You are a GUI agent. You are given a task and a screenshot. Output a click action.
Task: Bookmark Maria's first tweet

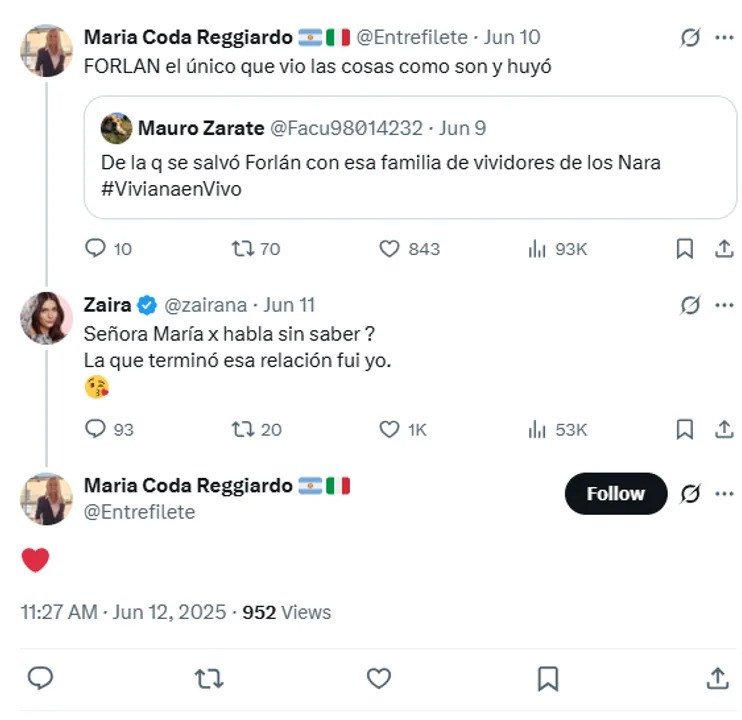[x=685, y=249]
